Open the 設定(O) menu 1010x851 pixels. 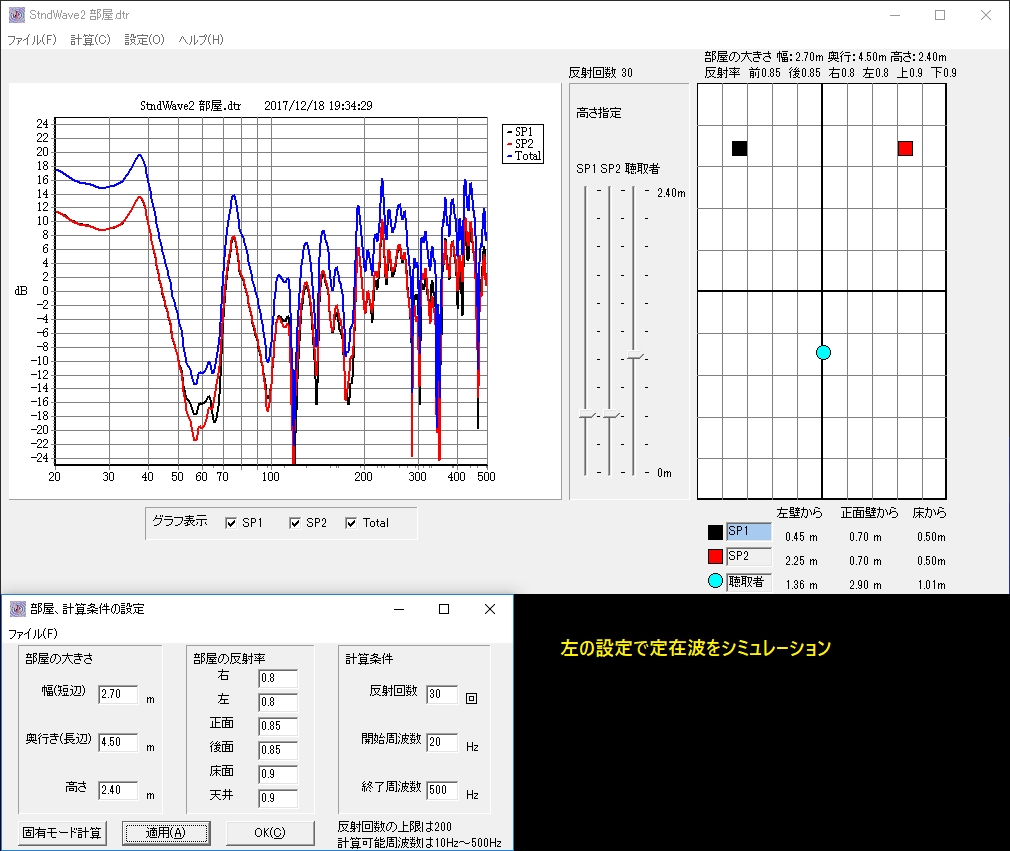click(144, 40)
